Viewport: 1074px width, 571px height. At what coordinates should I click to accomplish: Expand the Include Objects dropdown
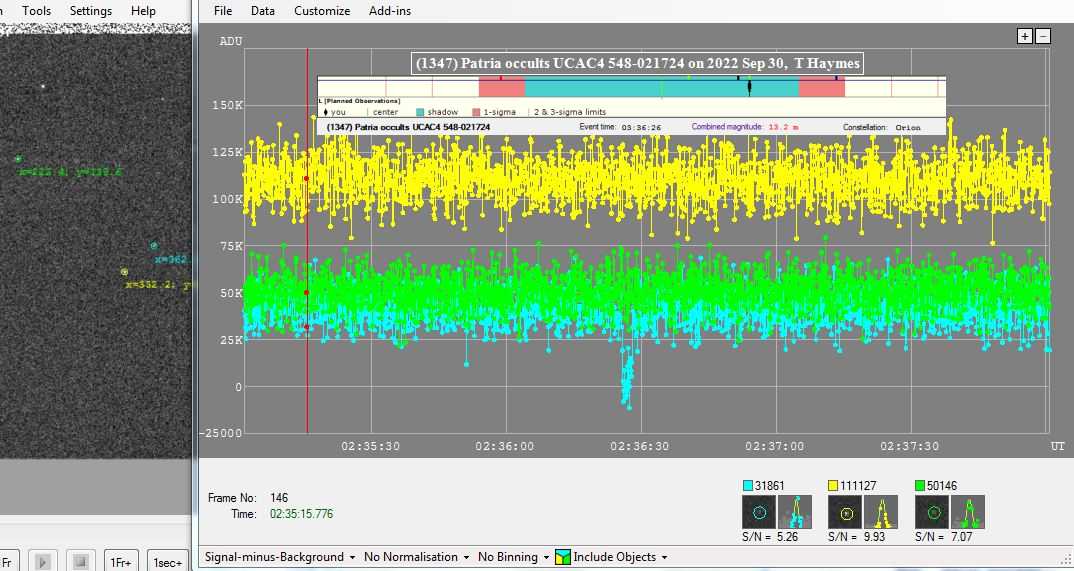(x=620, y=557)
